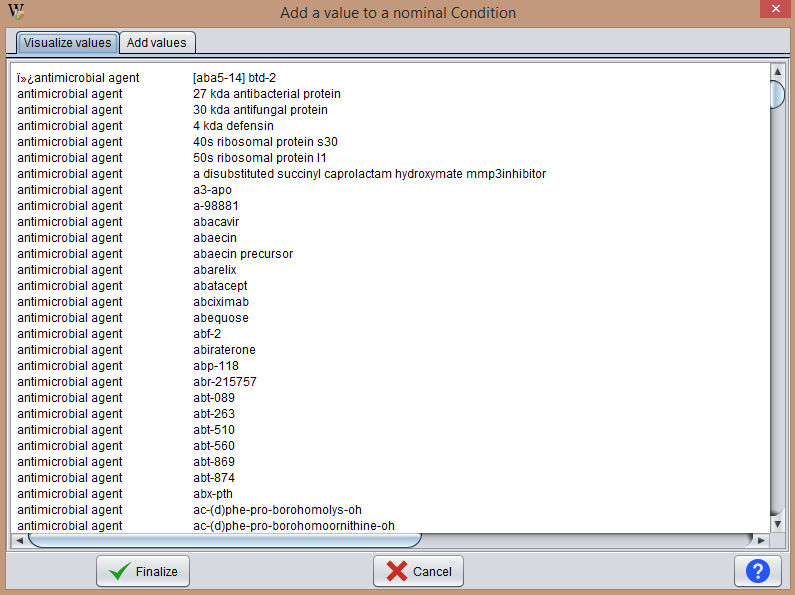The image size is (795, 595).
Task: Select the 'abaecin precursor' value
Action: 243,253
